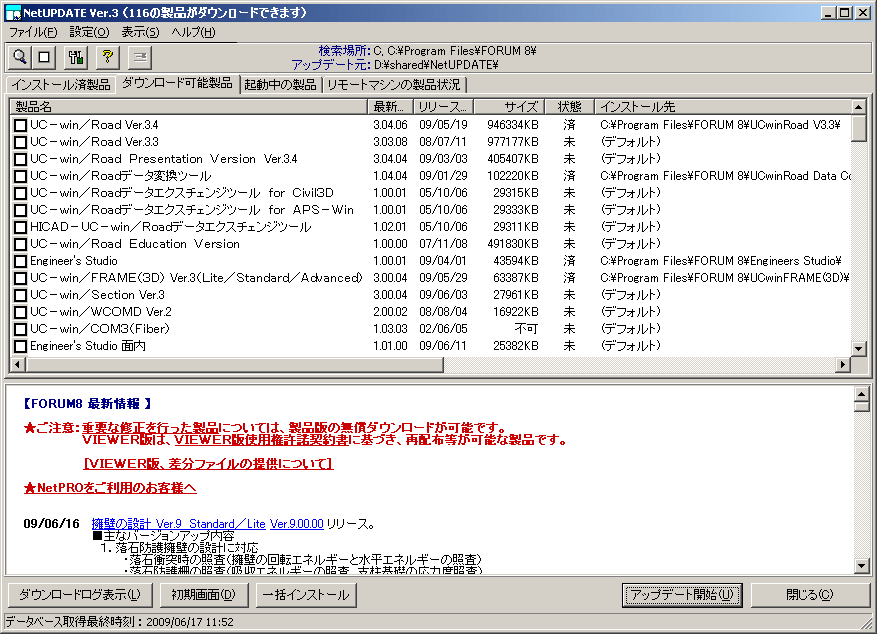Open the VIEWER版、差分ファイルの提供について link
877x634 pixels.
pos(208,464)
